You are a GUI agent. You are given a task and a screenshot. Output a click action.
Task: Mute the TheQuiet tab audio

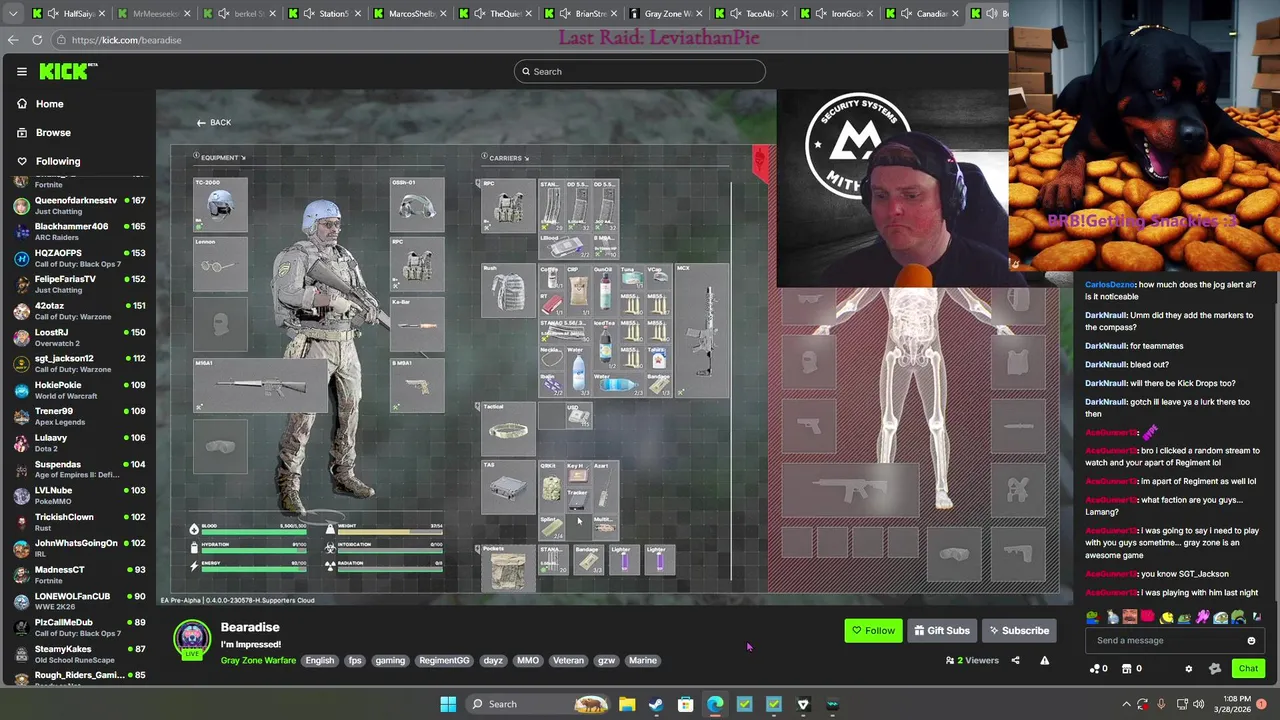click(x=480, y=14)
